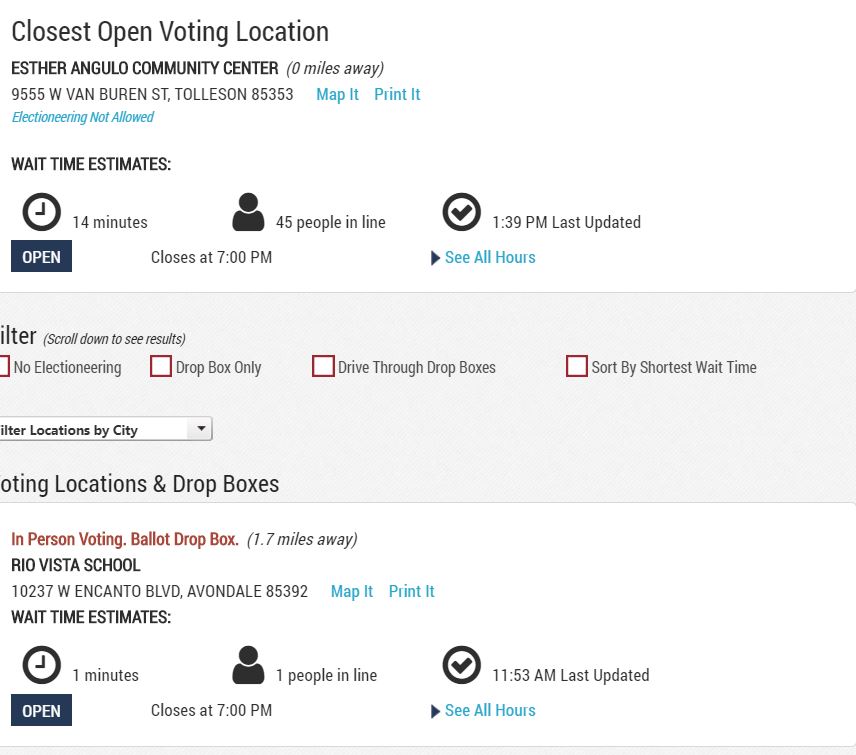Click Print It for Rio Vista School
Screen dimensions: 856x755
pyautogui.click(x=412, y=591)
